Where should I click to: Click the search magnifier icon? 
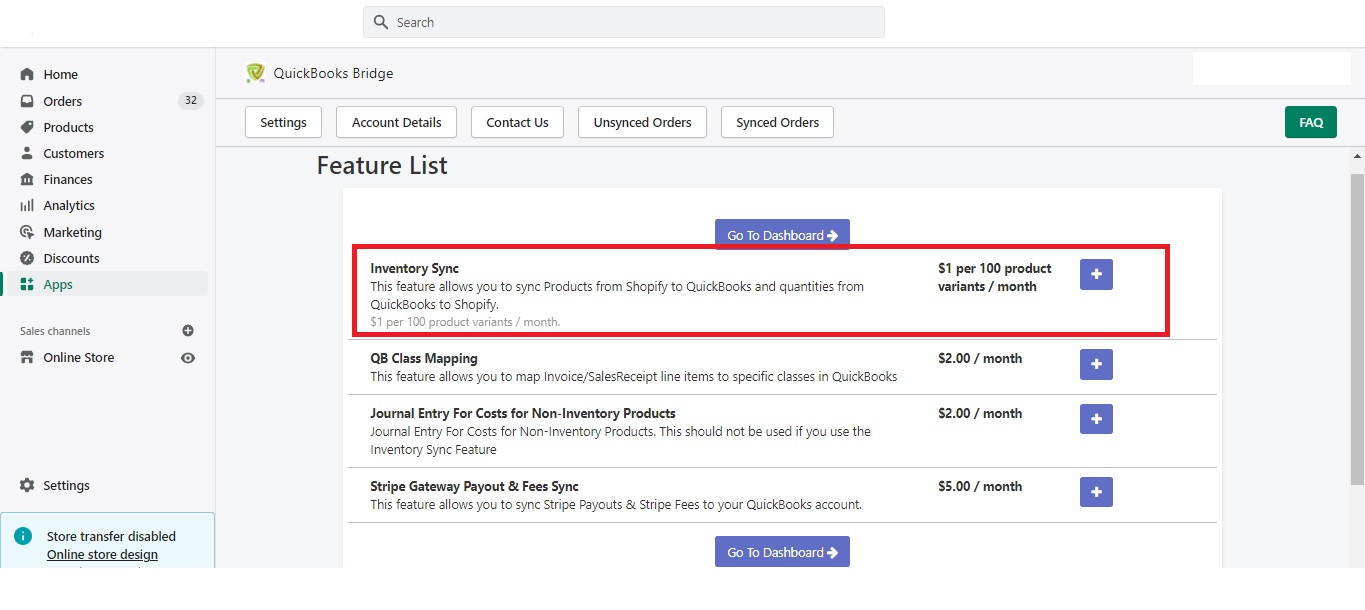click(x=380, y=22)
